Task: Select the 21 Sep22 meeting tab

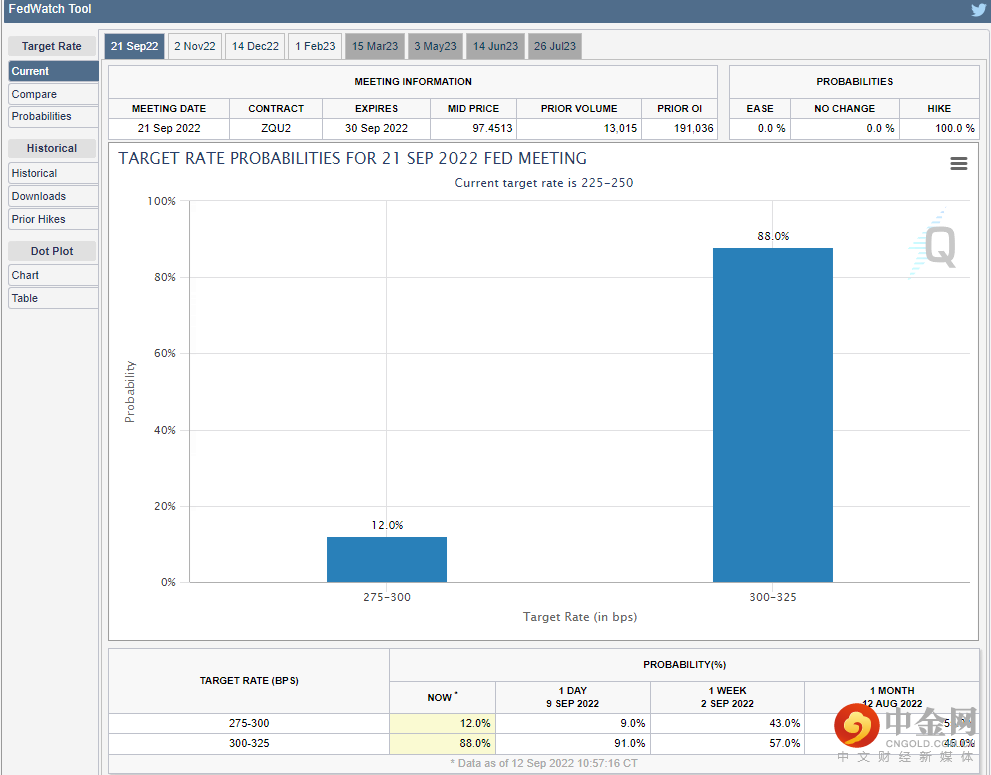Action: (x=134, y=46)
